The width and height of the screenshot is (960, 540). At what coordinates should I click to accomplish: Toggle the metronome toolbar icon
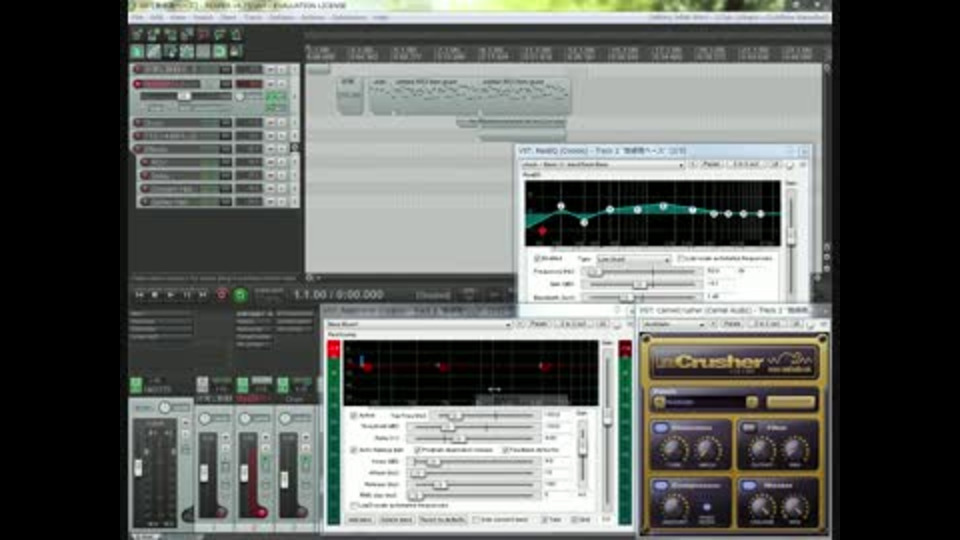tap(236, 34)
